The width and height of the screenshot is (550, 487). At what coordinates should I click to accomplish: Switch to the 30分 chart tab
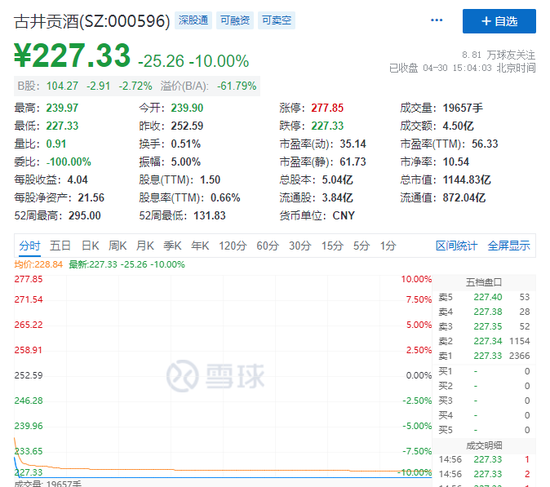coord(300,246)
